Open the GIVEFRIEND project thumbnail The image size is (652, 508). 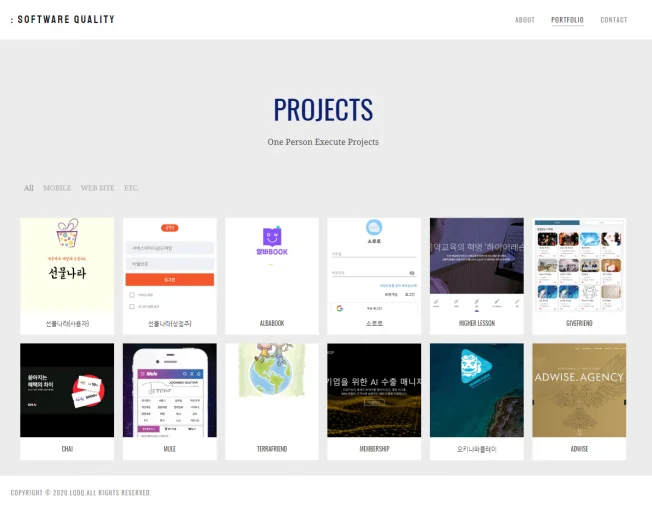(x=579, y=265)
